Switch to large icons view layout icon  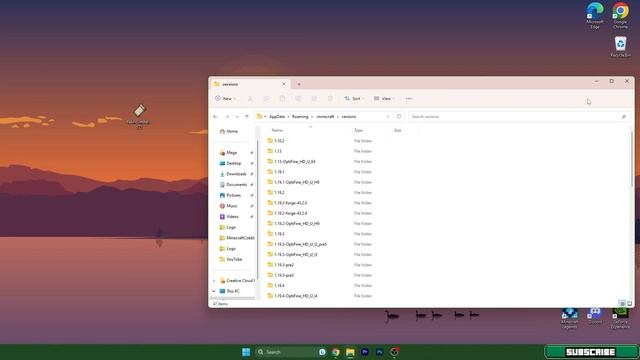point(629,304)
